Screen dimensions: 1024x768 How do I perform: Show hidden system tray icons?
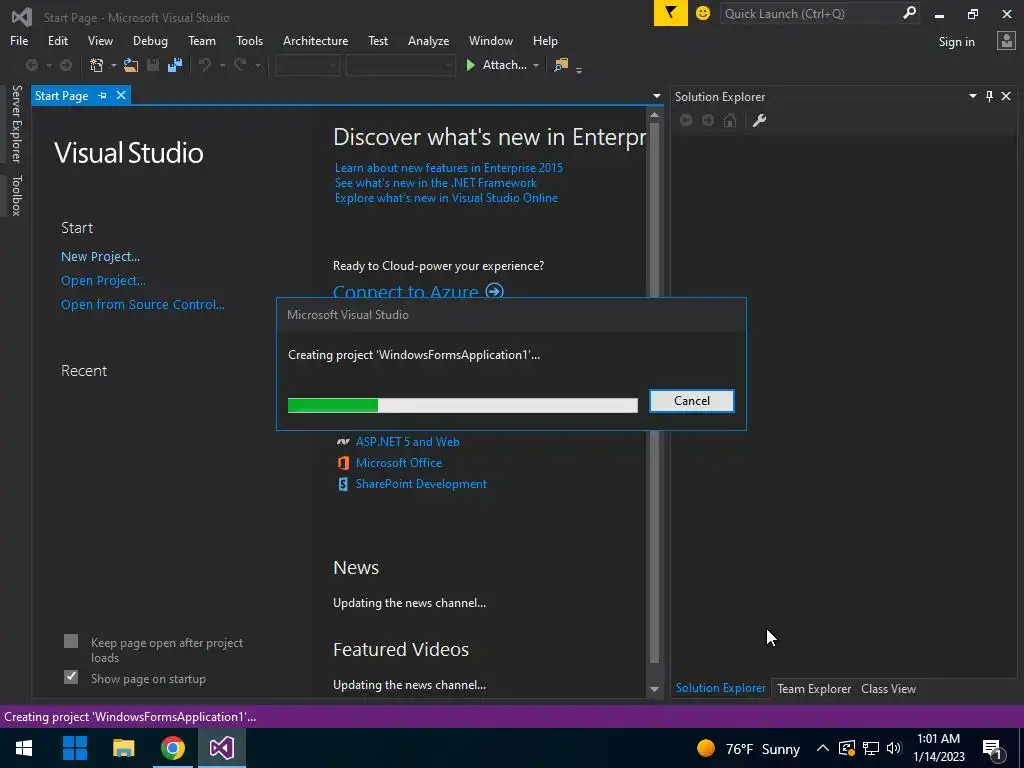coord(823,748)
